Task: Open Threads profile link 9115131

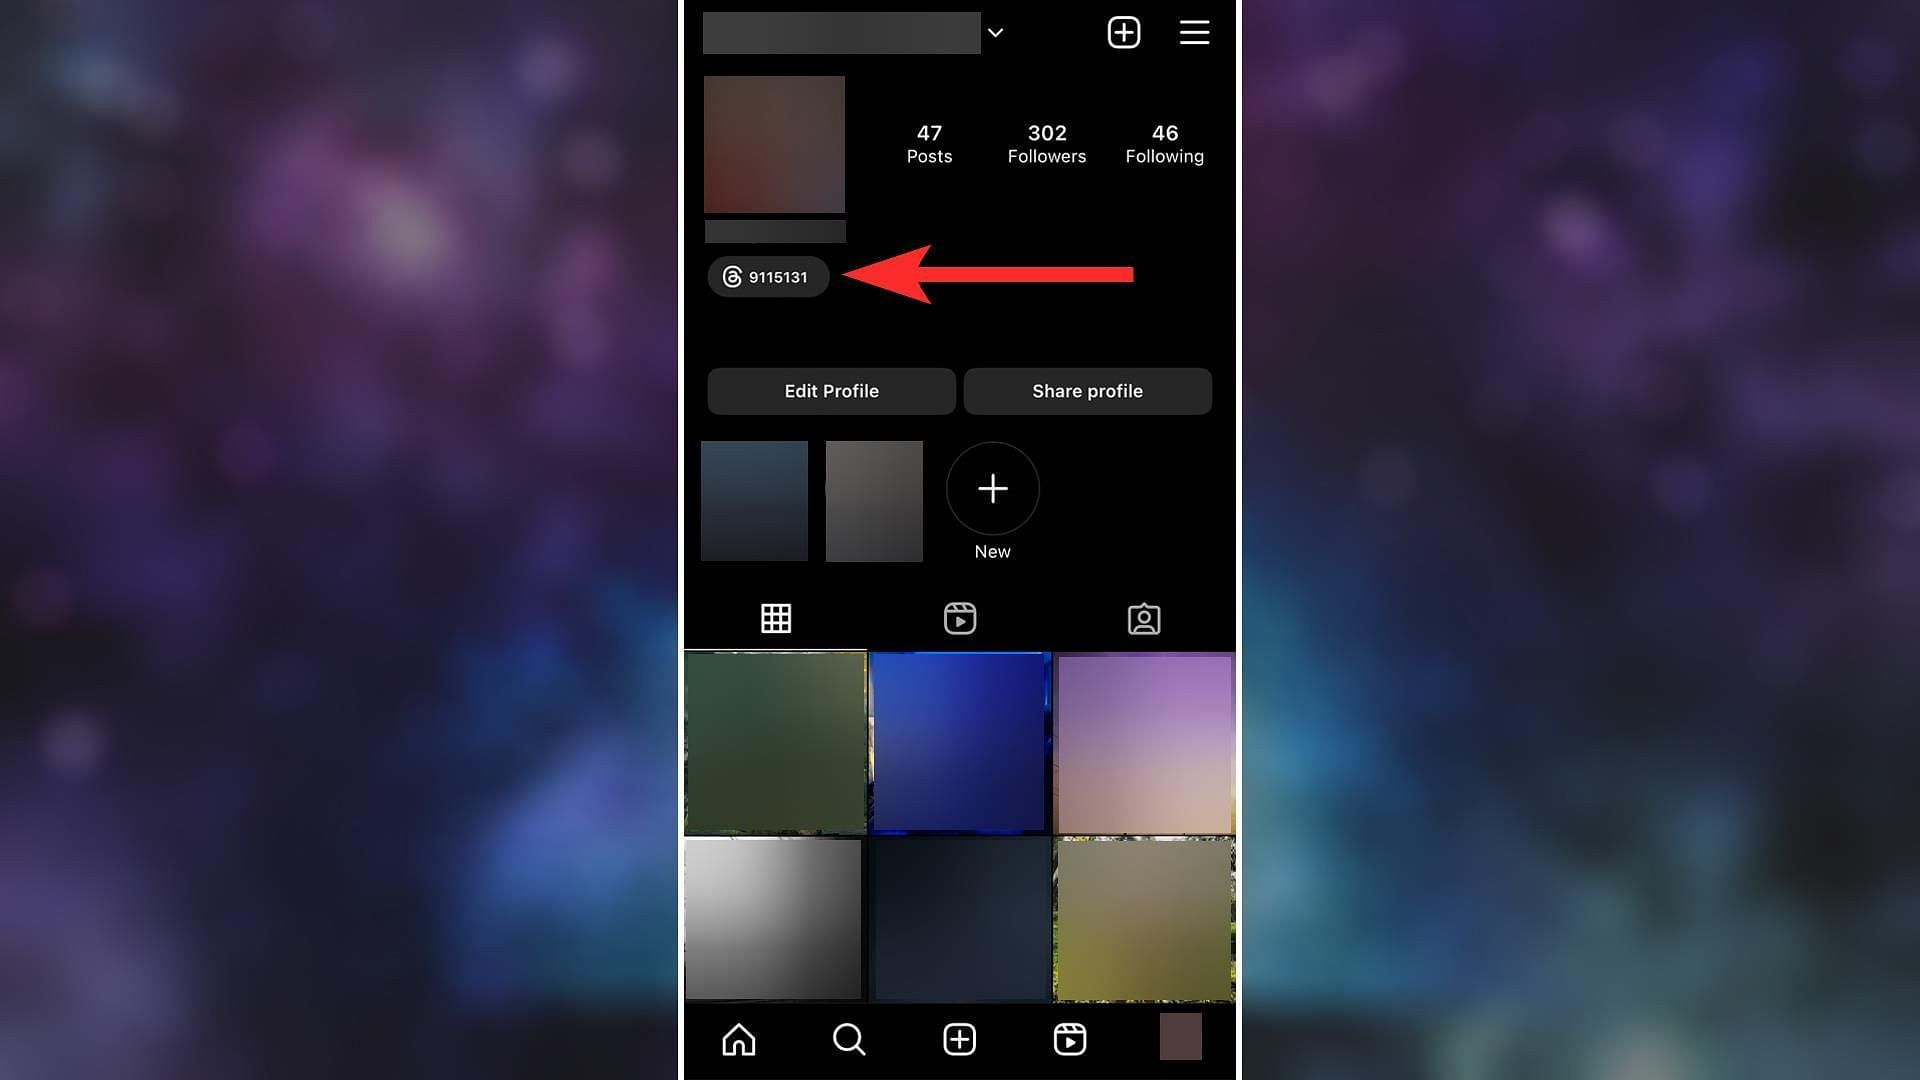Action: [767, 277]
